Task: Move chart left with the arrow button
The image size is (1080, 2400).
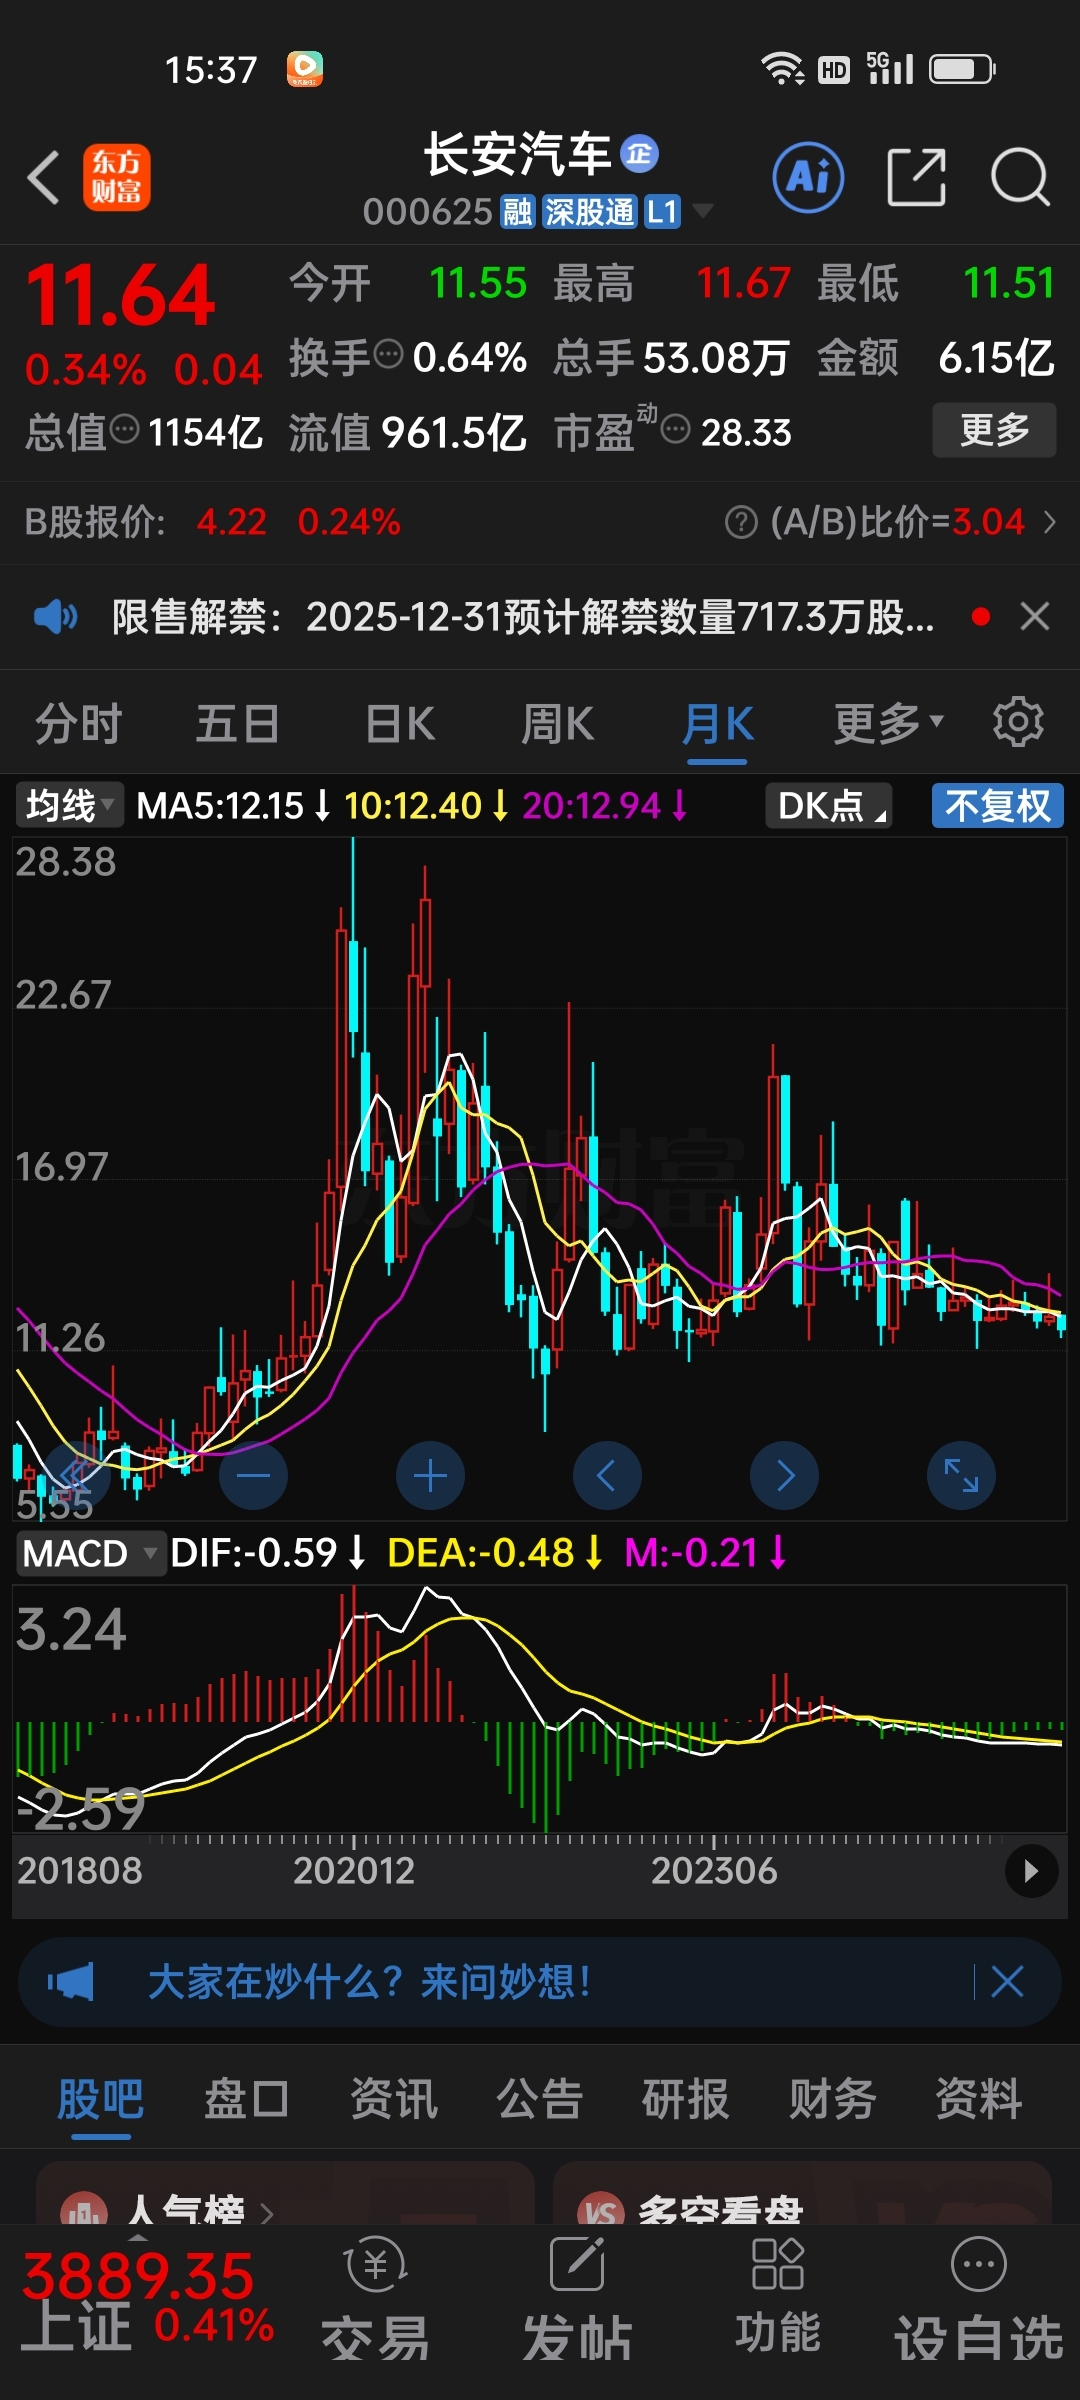Action: click(607, 1475)
